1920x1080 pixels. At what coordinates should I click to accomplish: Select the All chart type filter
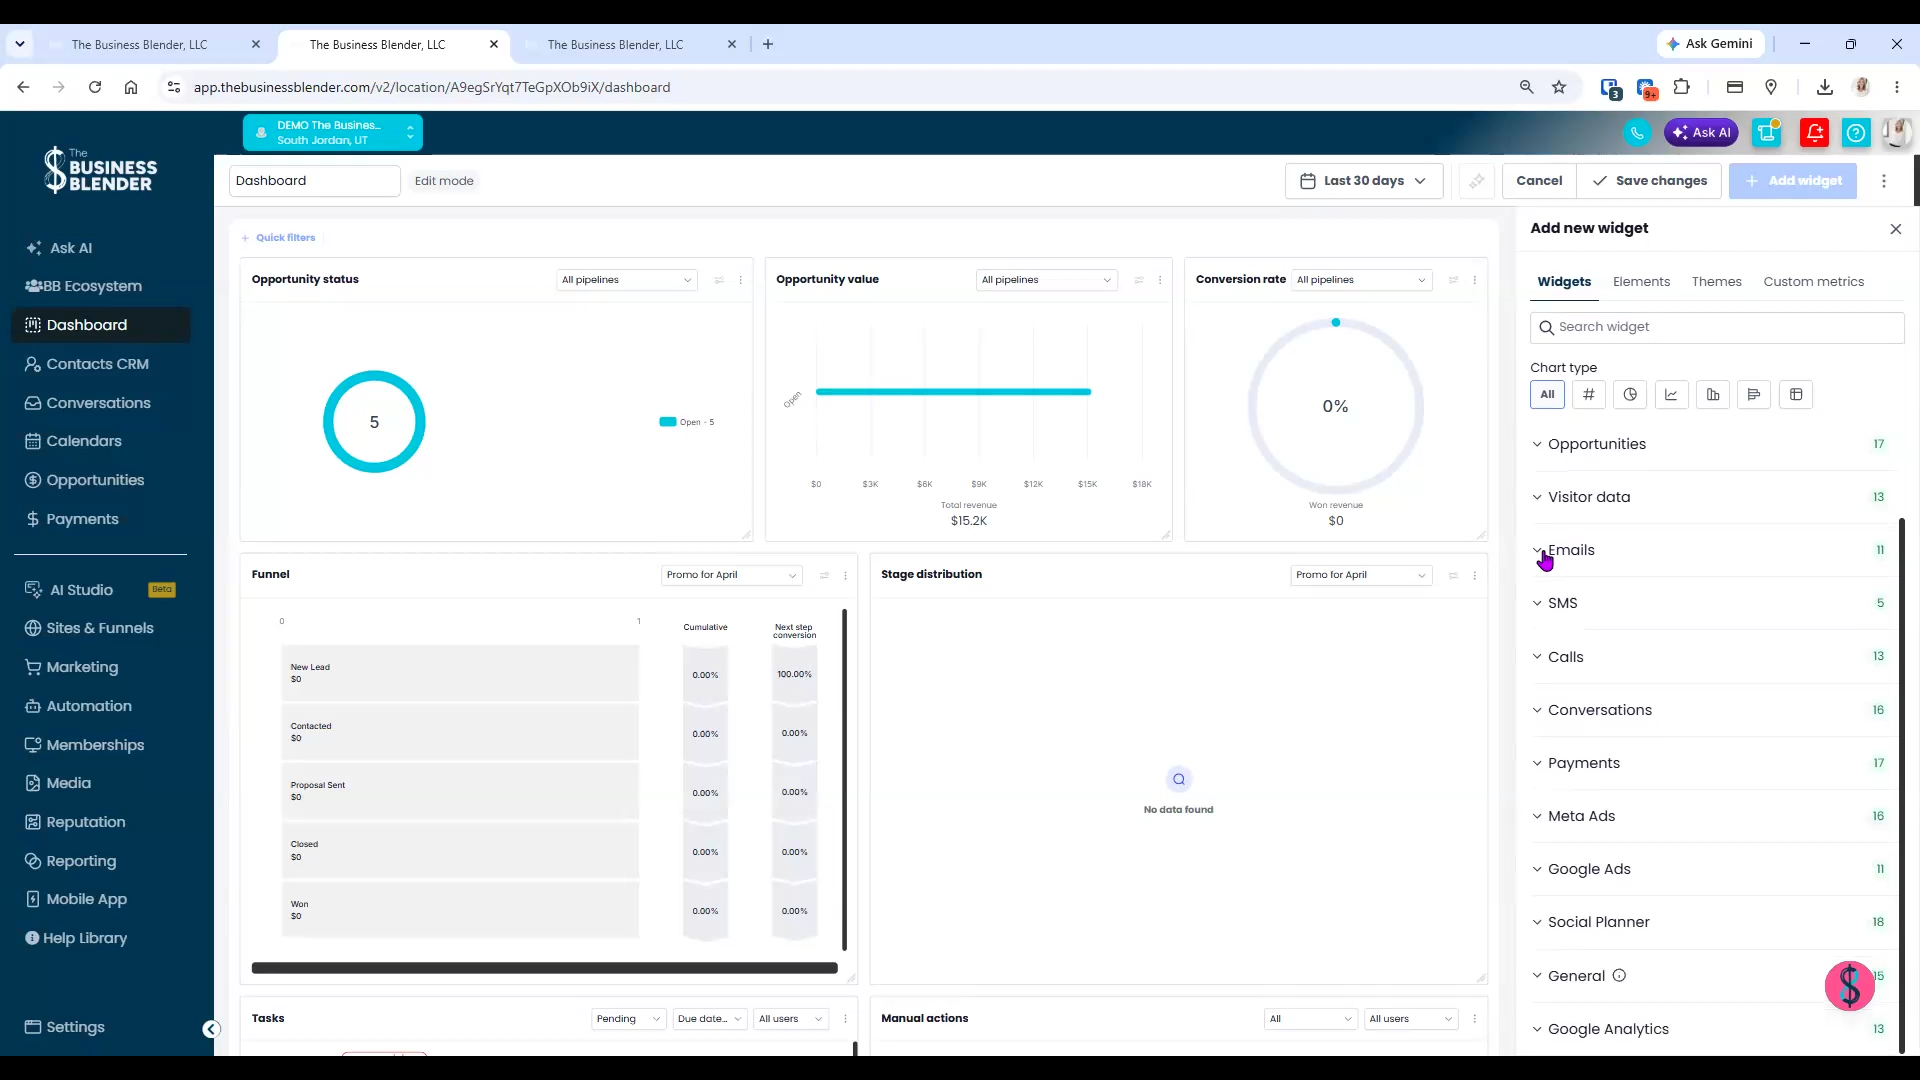tap(1547, 394)
